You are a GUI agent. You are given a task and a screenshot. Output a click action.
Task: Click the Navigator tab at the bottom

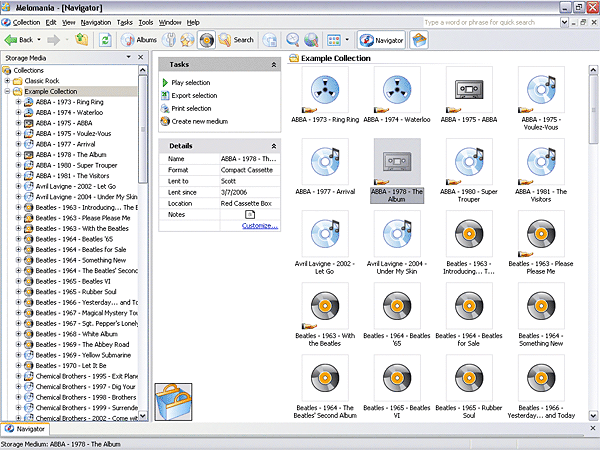[x=25, y=429]
